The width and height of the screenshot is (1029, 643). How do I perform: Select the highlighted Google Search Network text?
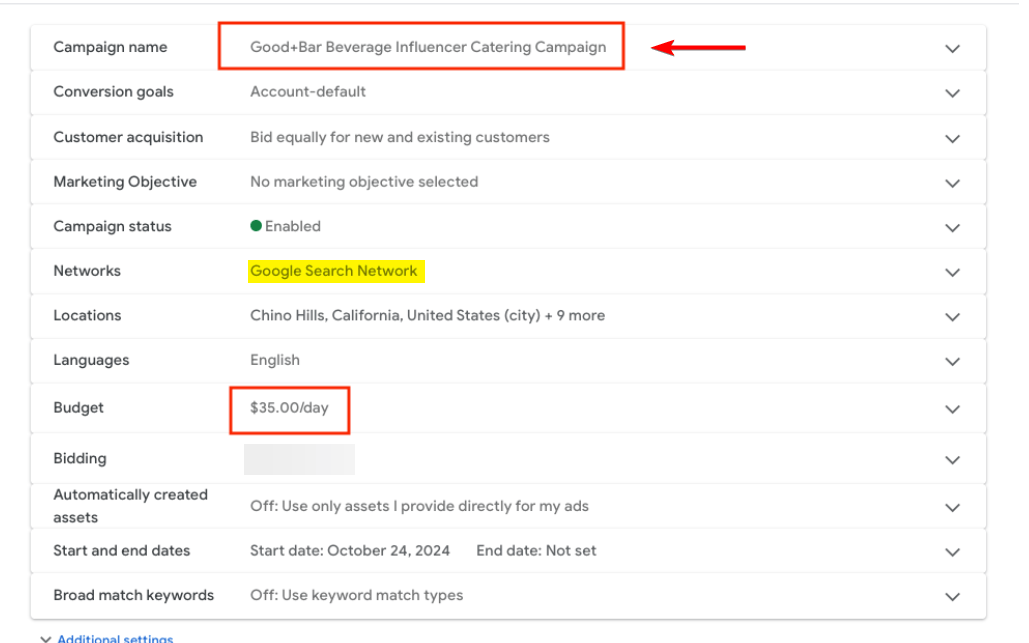point(334,271)
